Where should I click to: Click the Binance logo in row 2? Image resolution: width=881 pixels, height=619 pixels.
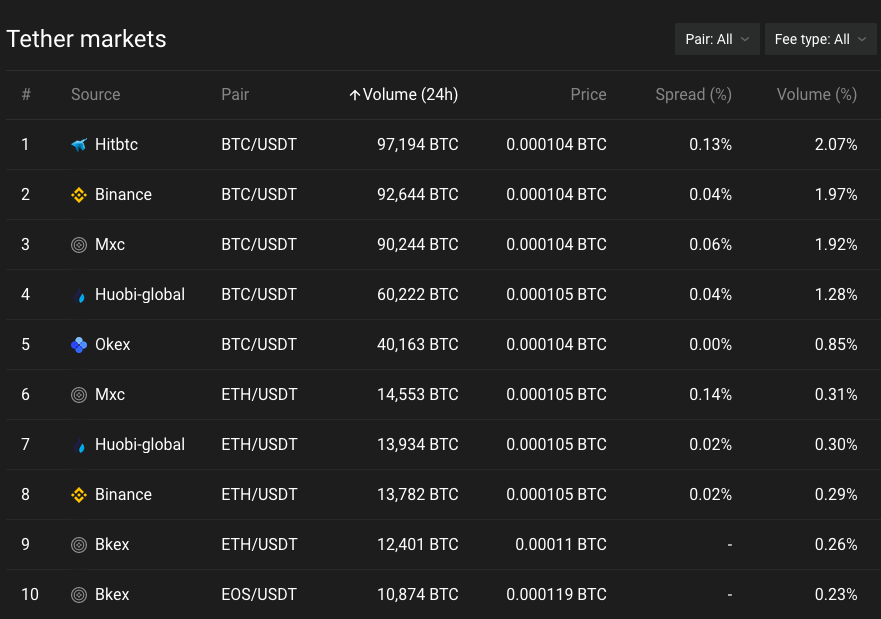79,195
